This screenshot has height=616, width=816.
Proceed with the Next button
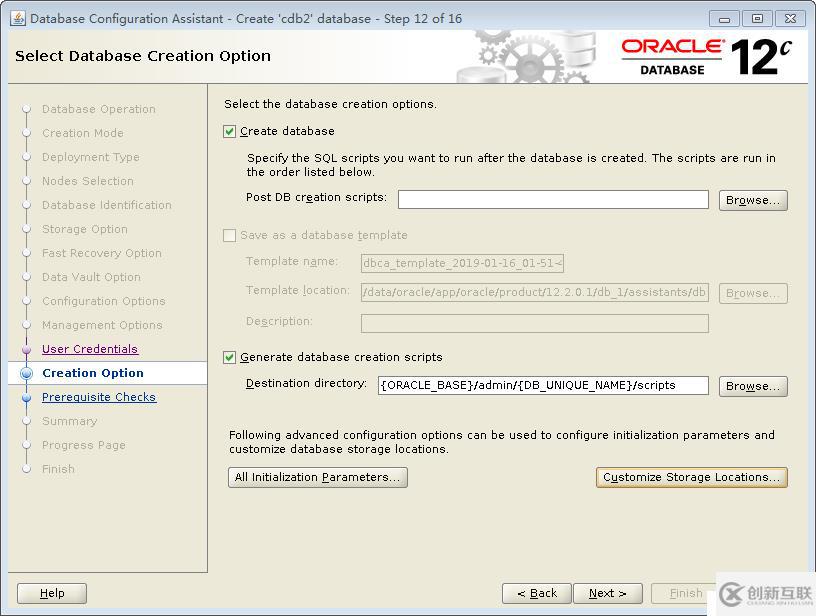point(608,593)
